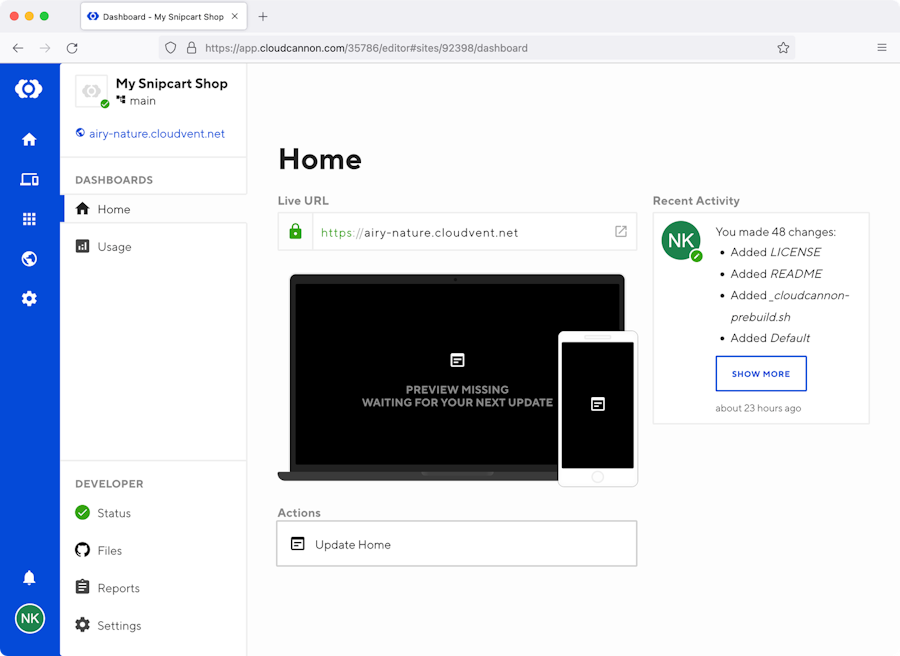
Task: Open a new browser tab with plus
Action: click(263, 17)
